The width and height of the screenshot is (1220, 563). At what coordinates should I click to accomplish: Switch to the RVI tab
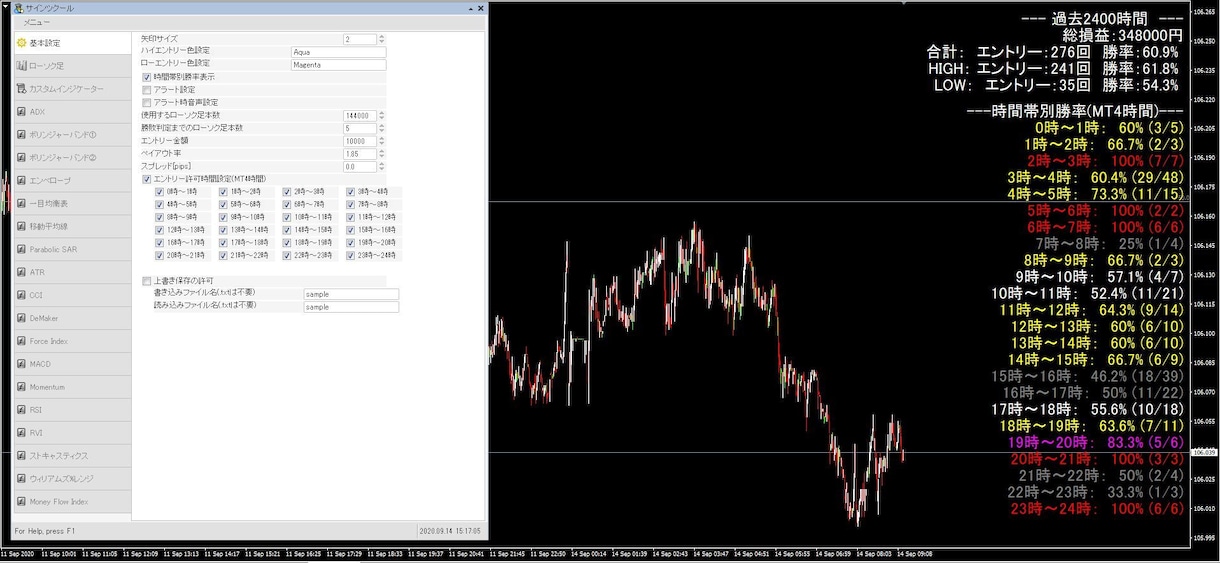point(71,433)
